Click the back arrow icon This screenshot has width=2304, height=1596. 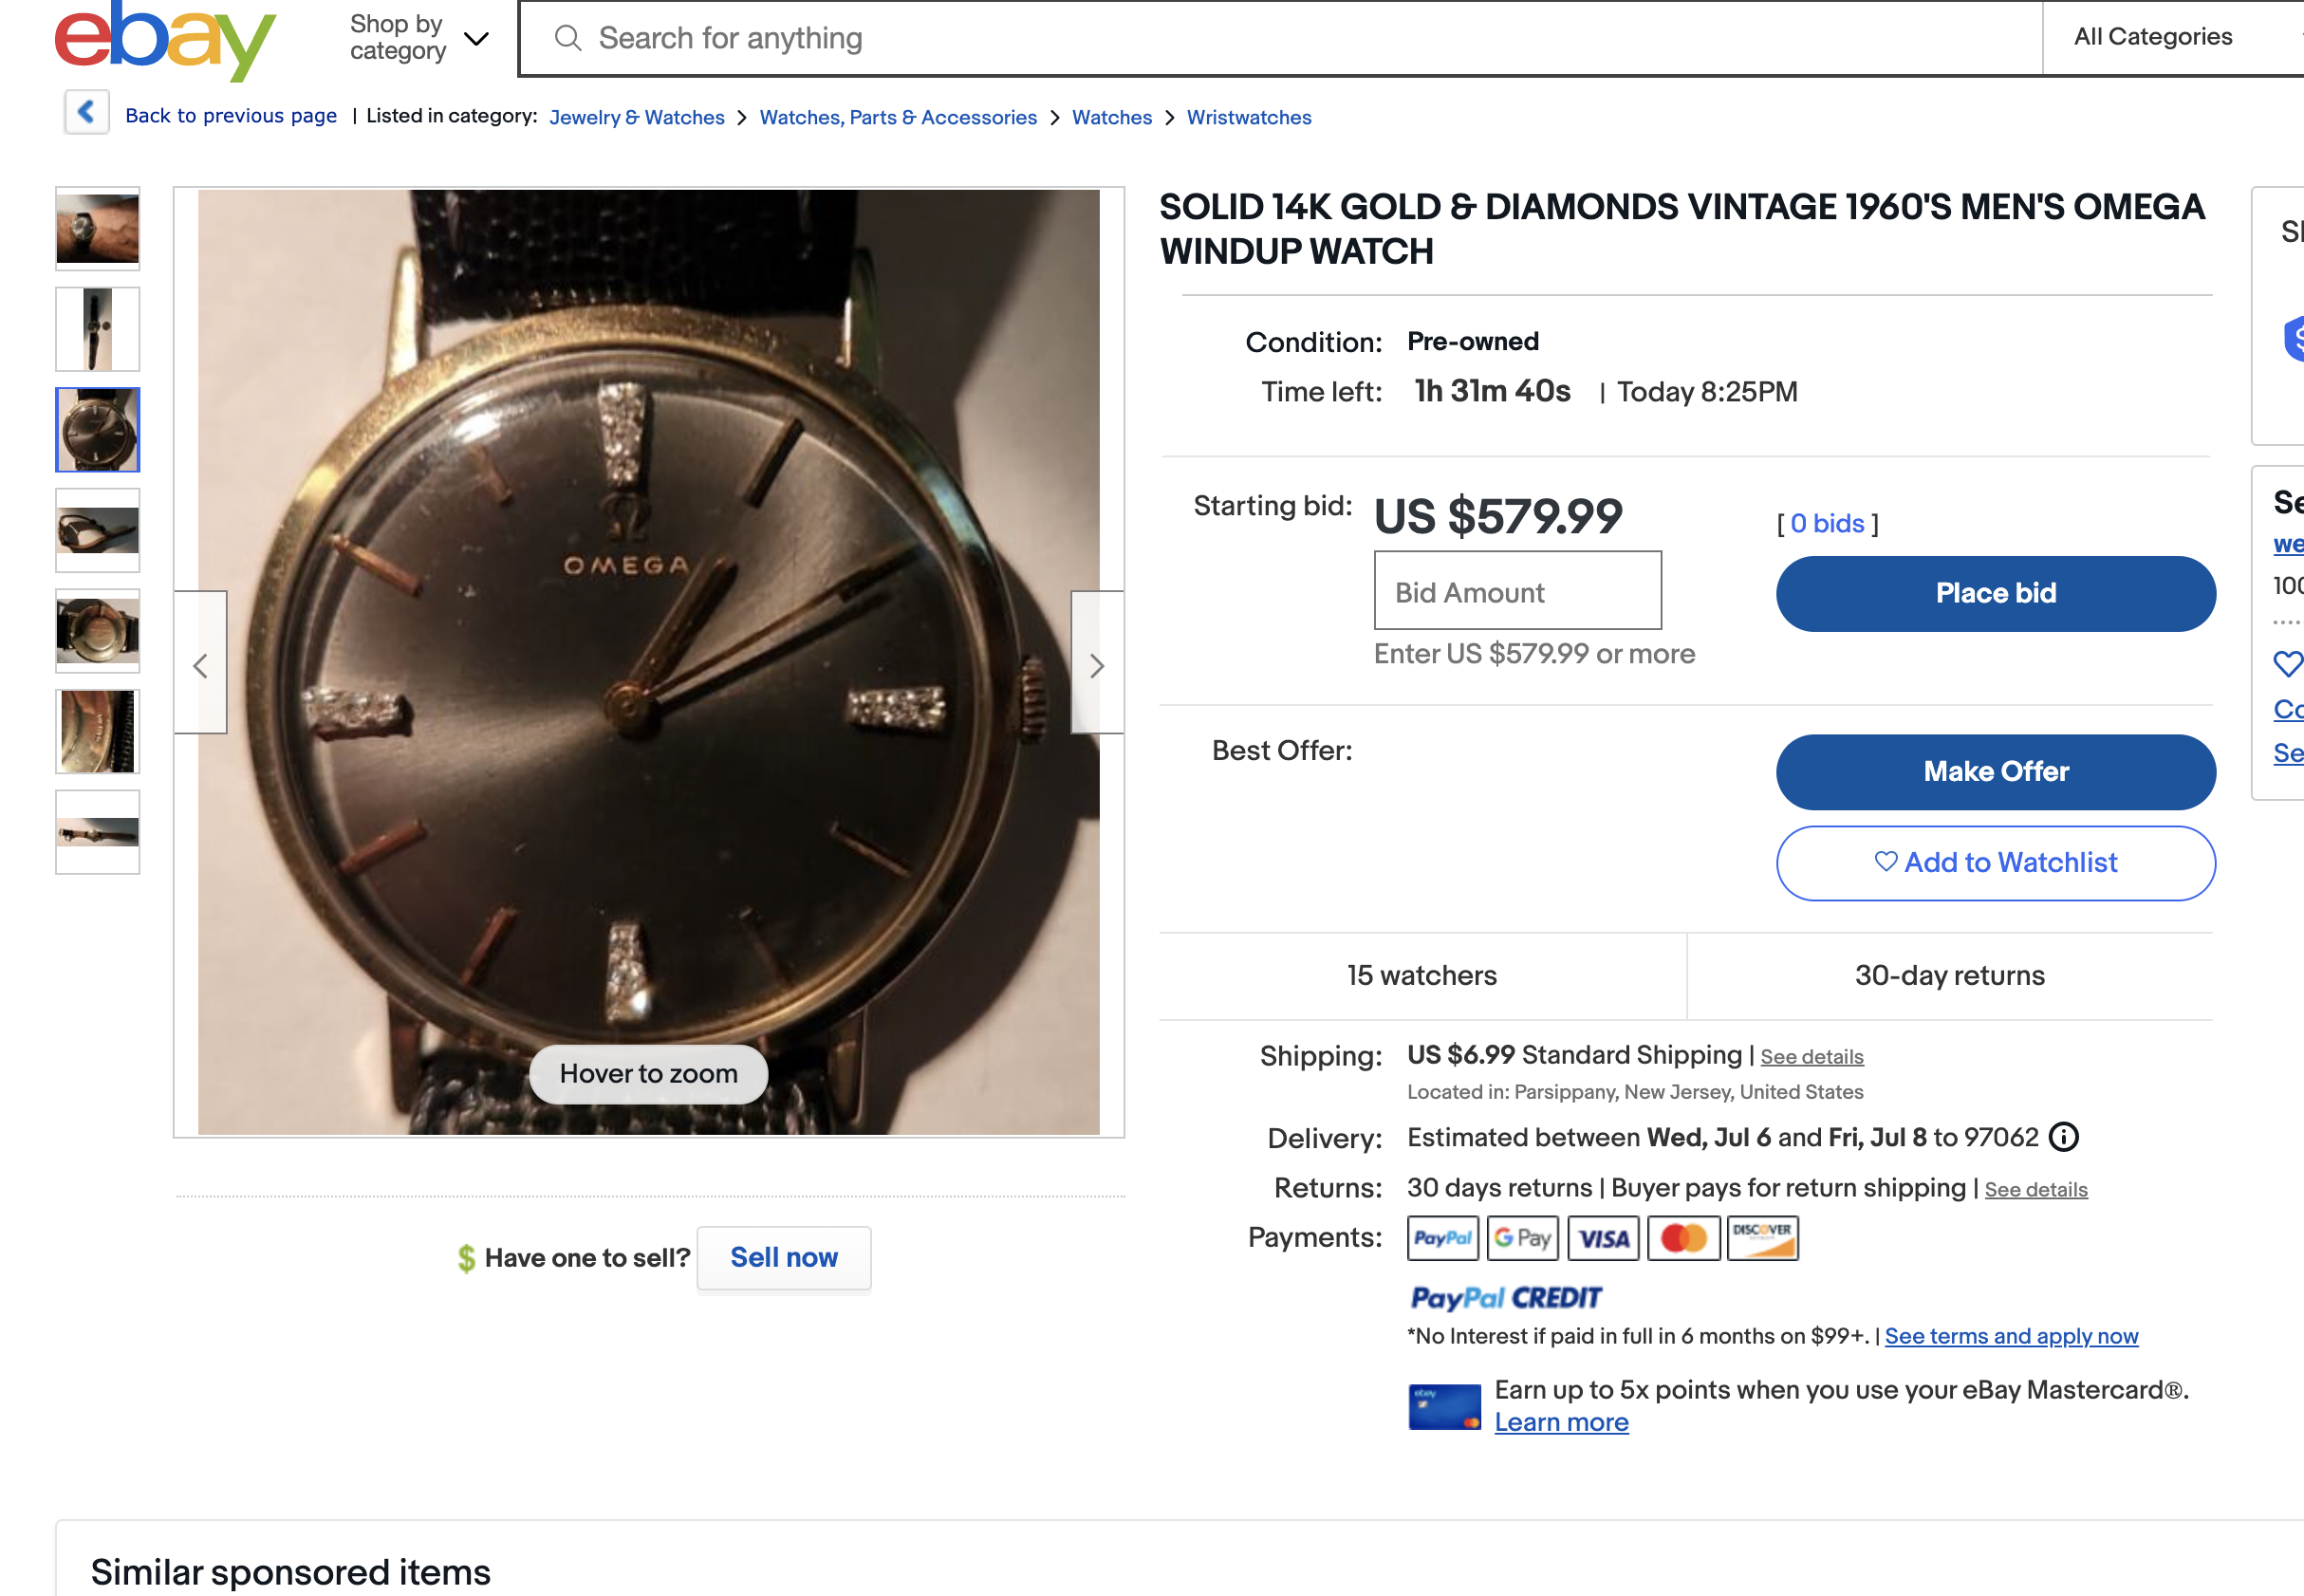pos(87,112)
